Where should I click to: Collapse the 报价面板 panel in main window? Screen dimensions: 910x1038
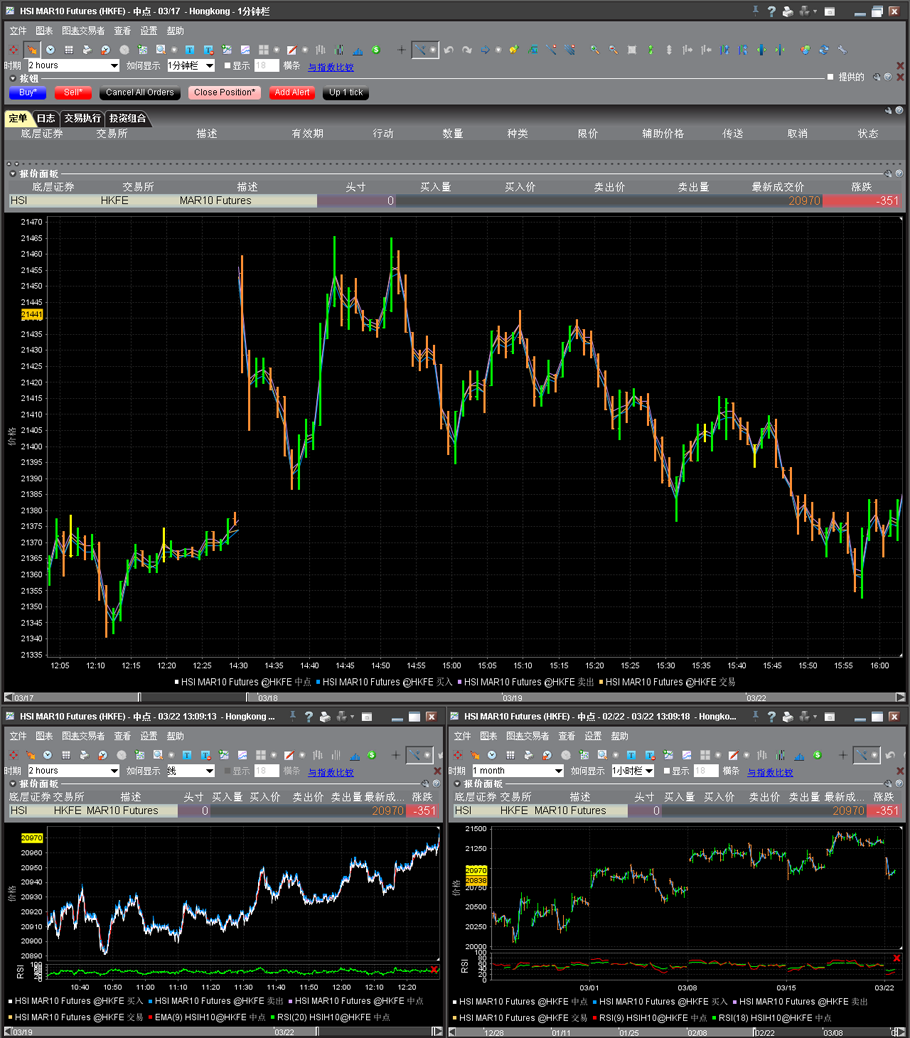point(13,173)
